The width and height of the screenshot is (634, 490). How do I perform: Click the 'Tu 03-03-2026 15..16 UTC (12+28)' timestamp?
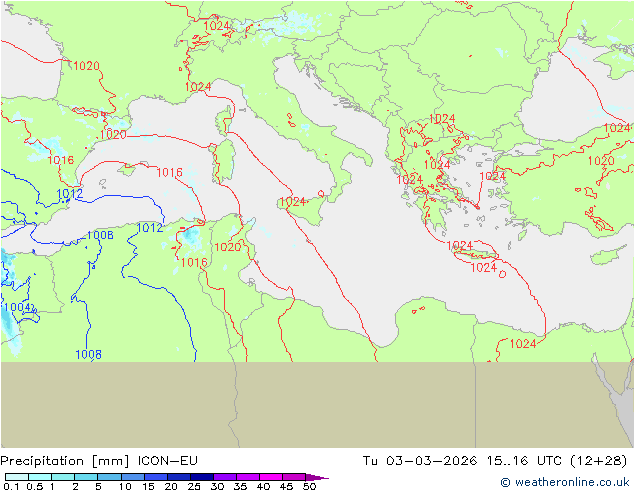(495, 461)
